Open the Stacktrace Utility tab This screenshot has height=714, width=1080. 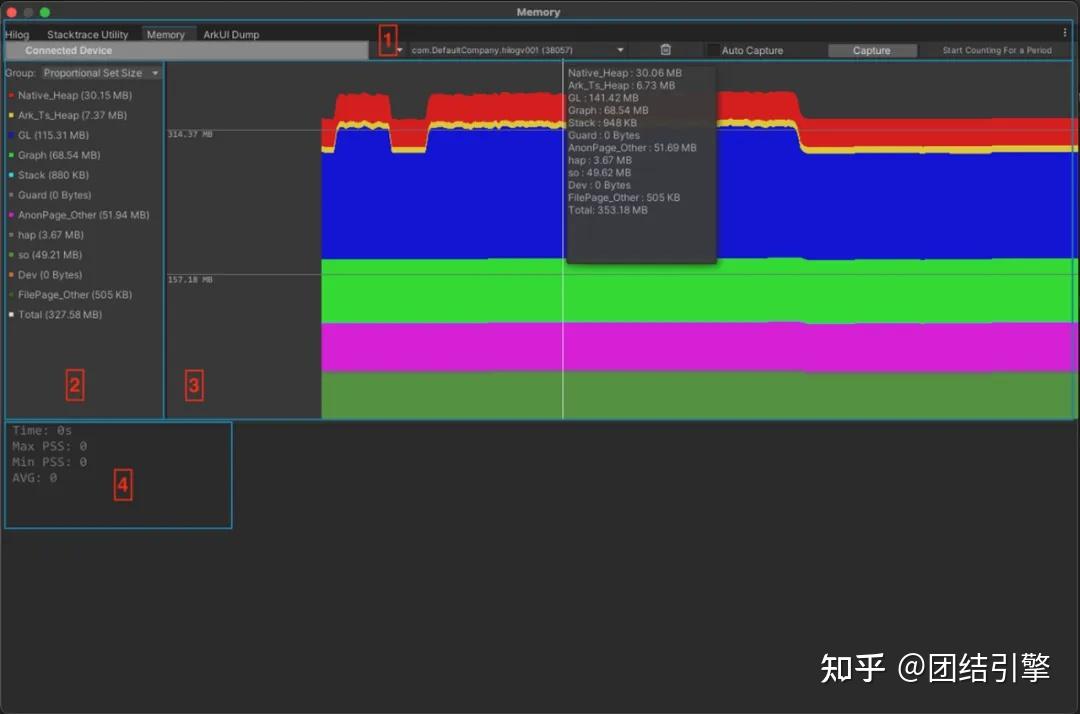tap(87, 33)
